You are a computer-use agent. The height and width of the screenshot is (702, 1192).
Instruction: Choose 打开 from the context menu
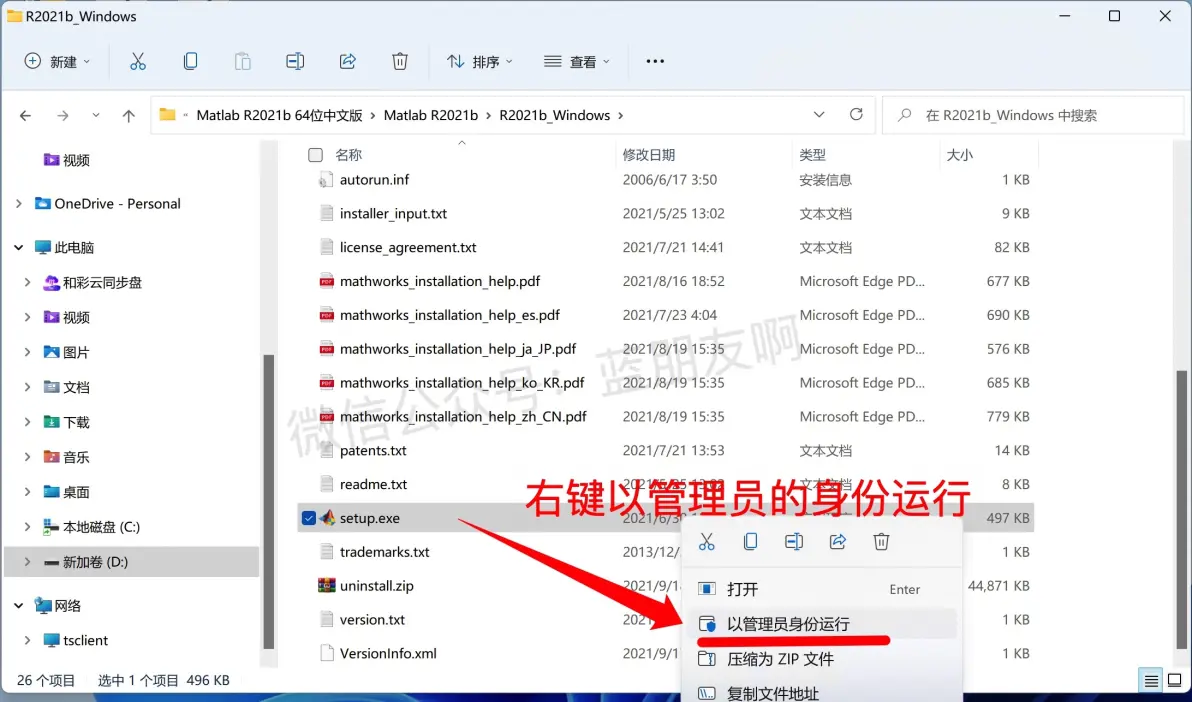(822, 589)
